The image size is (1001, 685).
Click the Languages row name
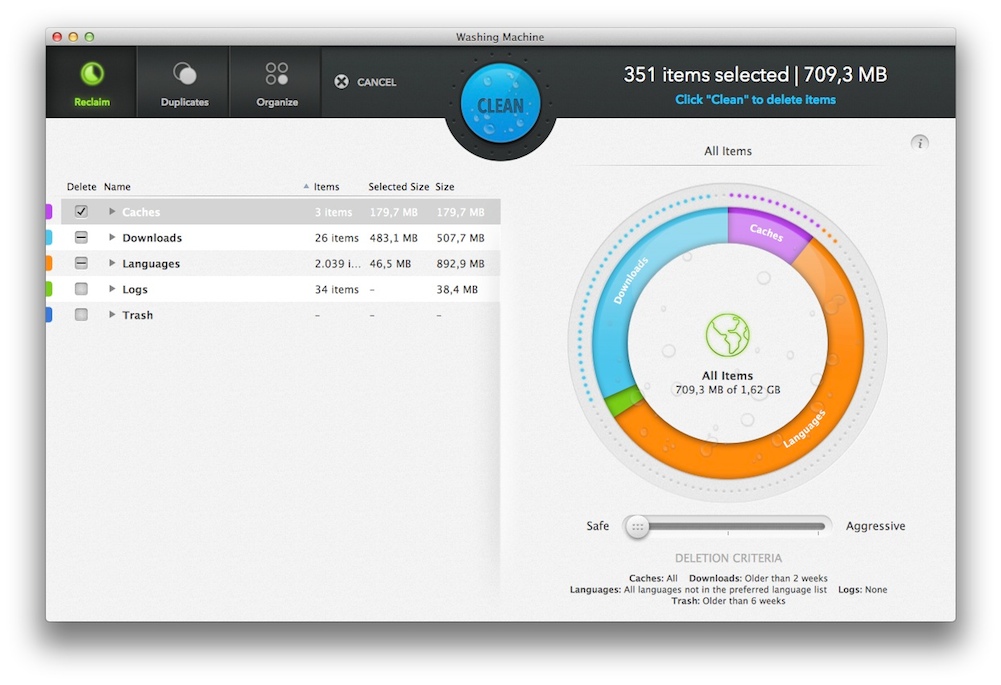(x=151, y=264)
